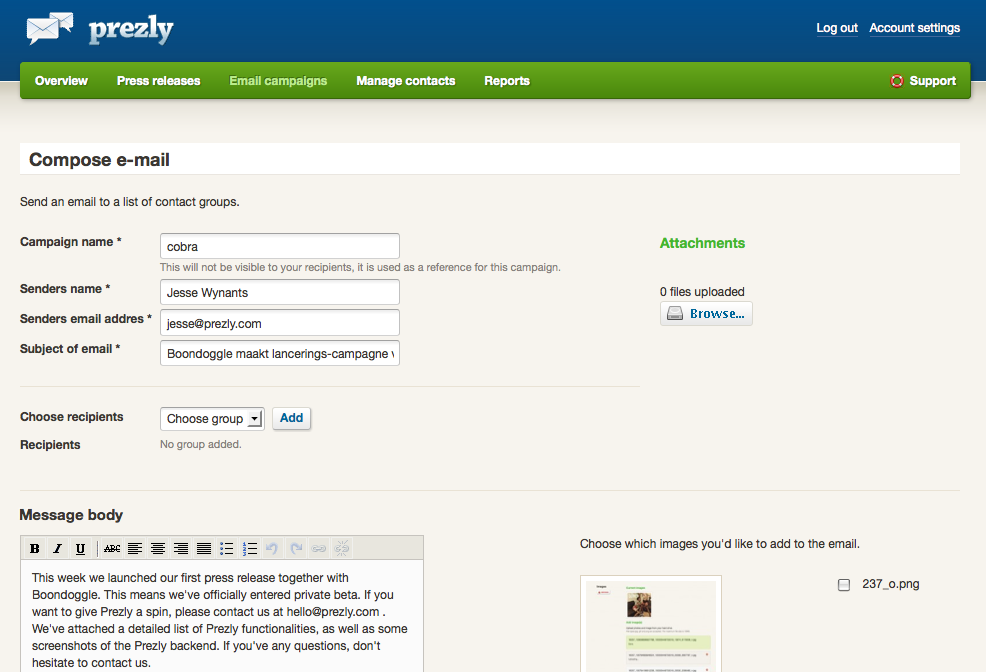Screen dimensions: 986x672
Task: Click the Recipients label
Action: click(50, 445)
